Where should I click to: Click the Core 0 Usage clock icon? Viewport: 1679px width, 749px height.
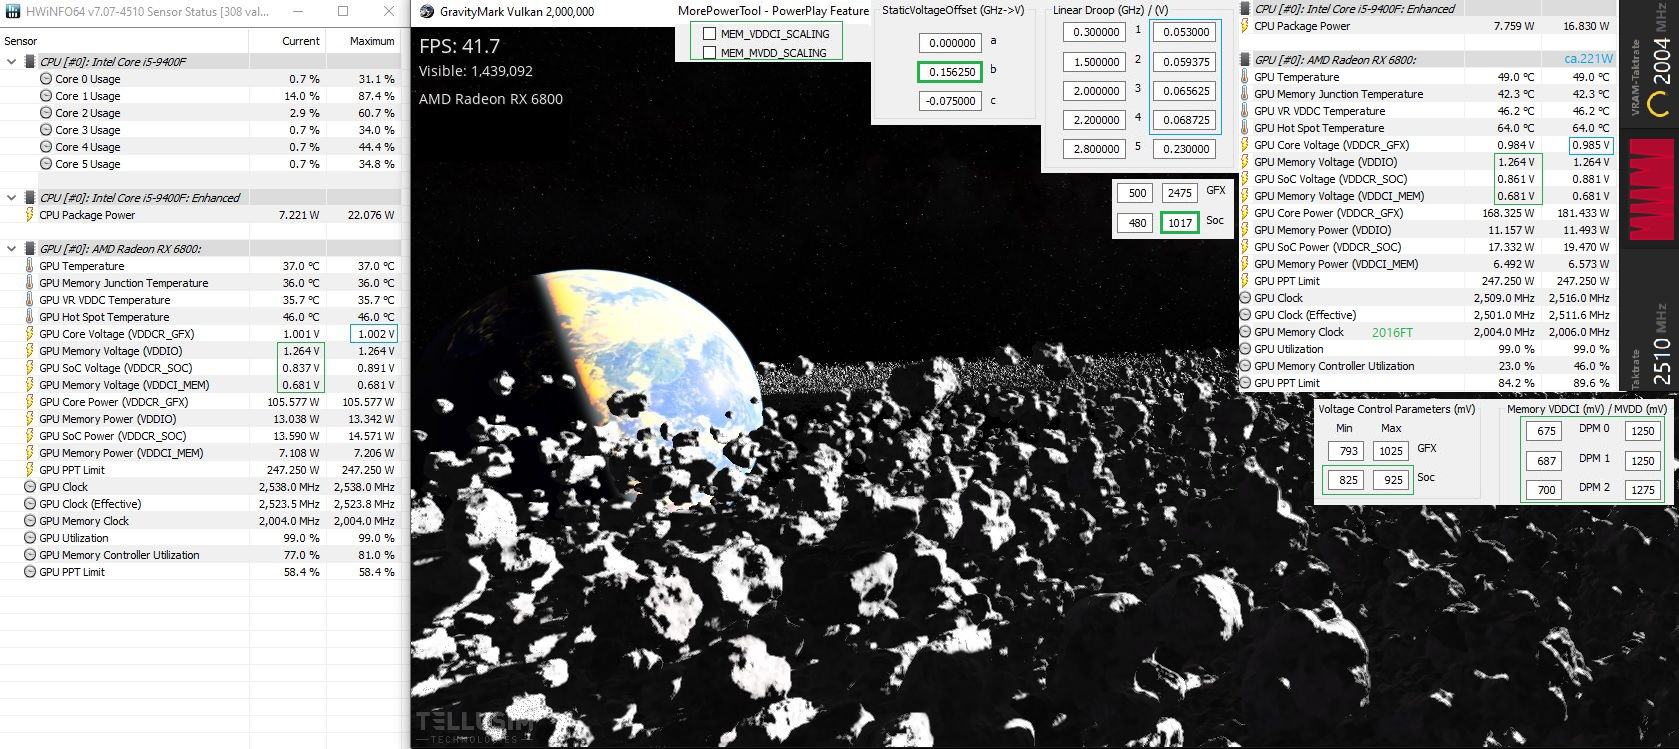point(46,79)
